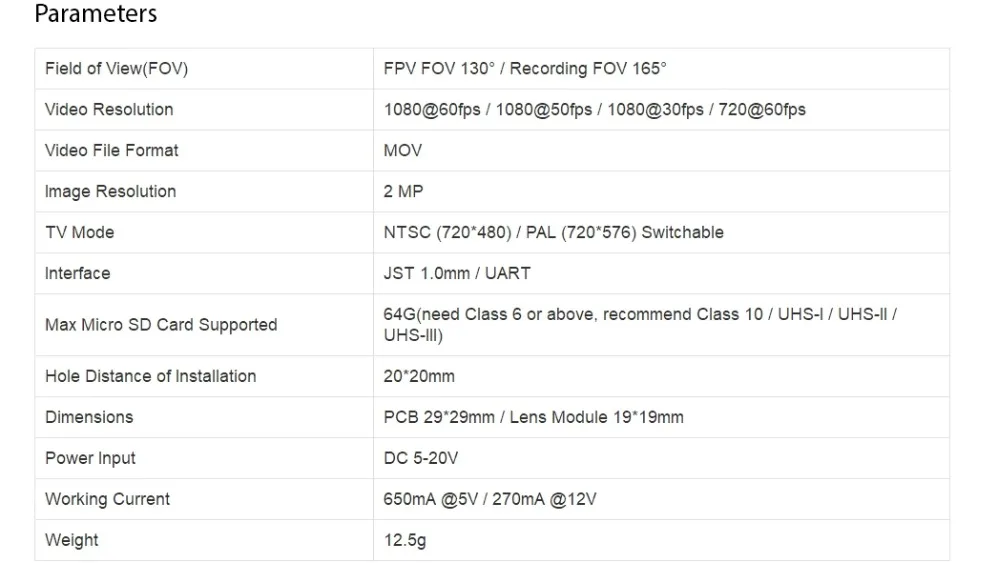The image size is (1000, 563).
Task: Select the Video Resolution row label
Action: pos(109,110)
